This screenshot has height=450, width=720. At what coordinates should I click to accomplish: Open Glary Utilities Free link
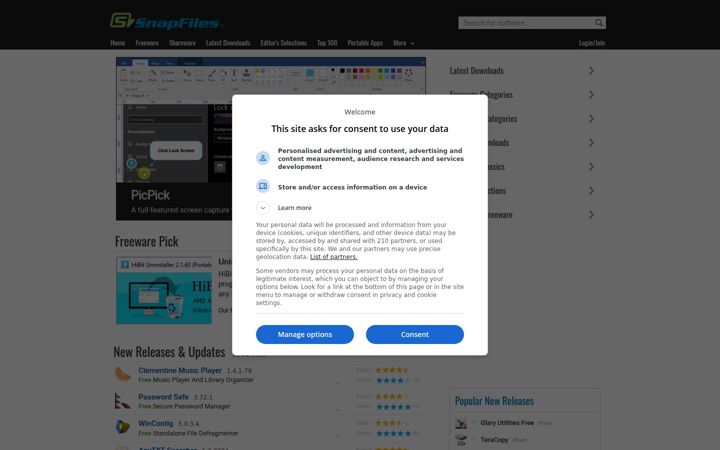(x=507, y=423)
